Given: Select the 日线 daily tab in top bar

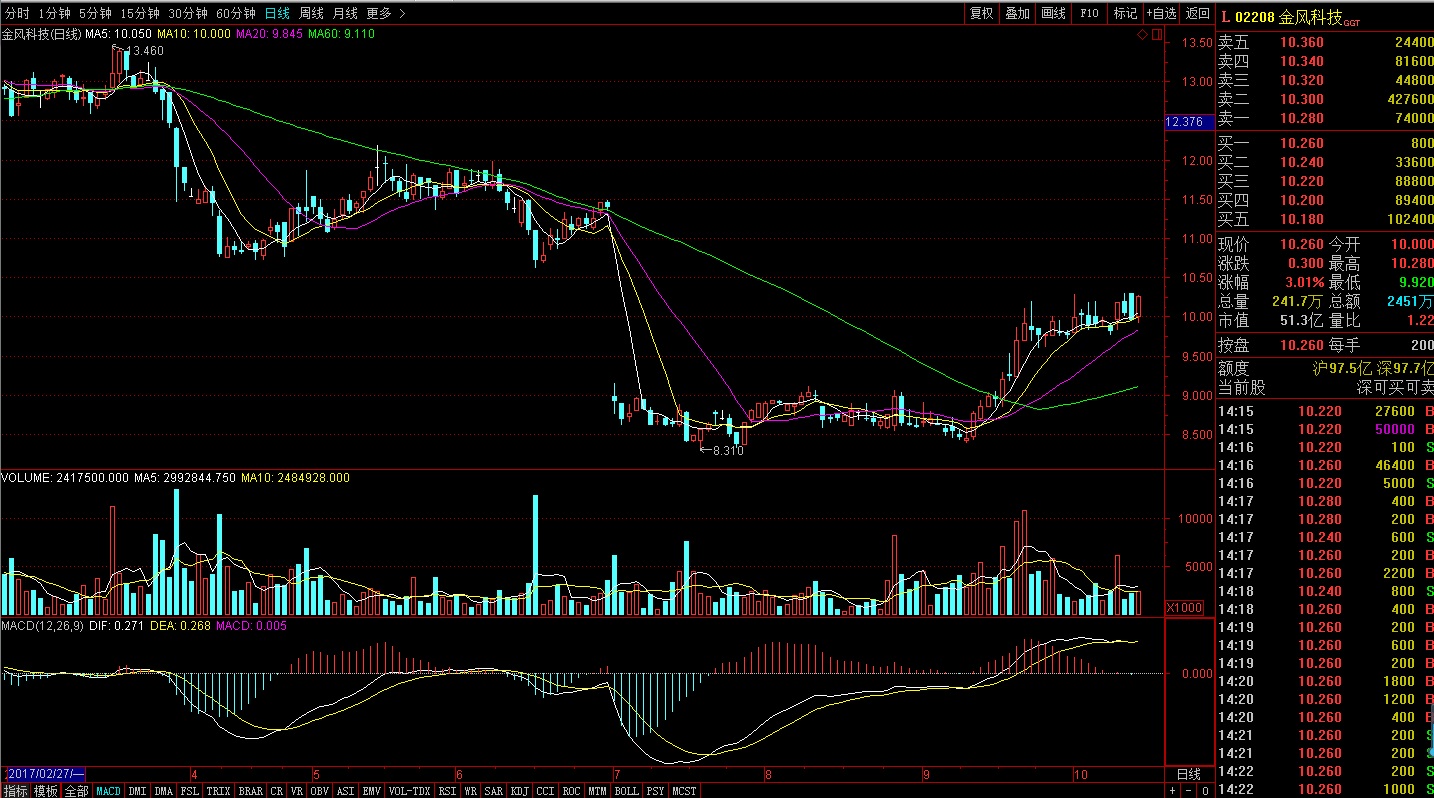Looking at the screenshot, I should click(277, 13).
